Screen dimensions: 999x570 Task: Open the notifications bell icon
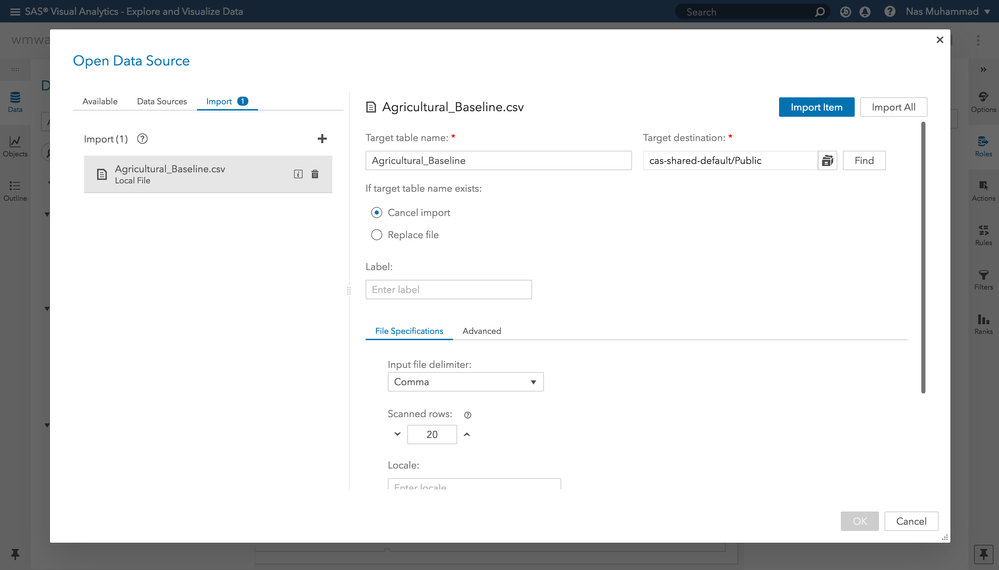[x=865, y=12]
